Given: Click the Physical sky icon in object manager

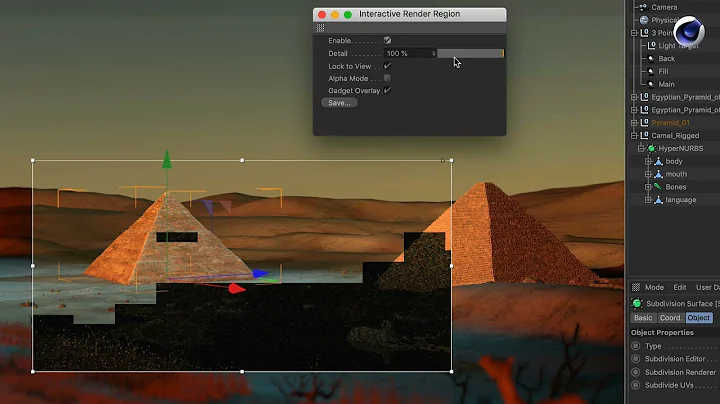Looking at the screenshot, I should (644, 20).
